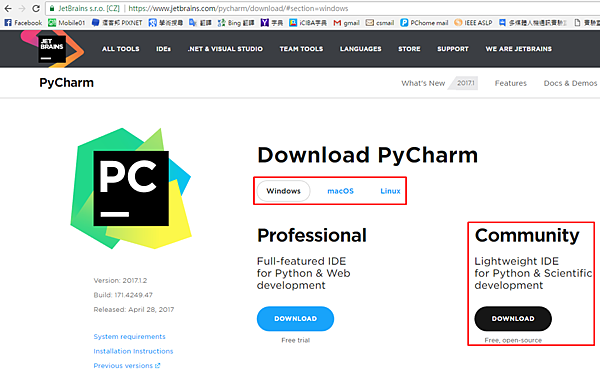The image size is (600, 373).
Task: Open the Yahoo dictionary bookmark
Action: (272, 23)
